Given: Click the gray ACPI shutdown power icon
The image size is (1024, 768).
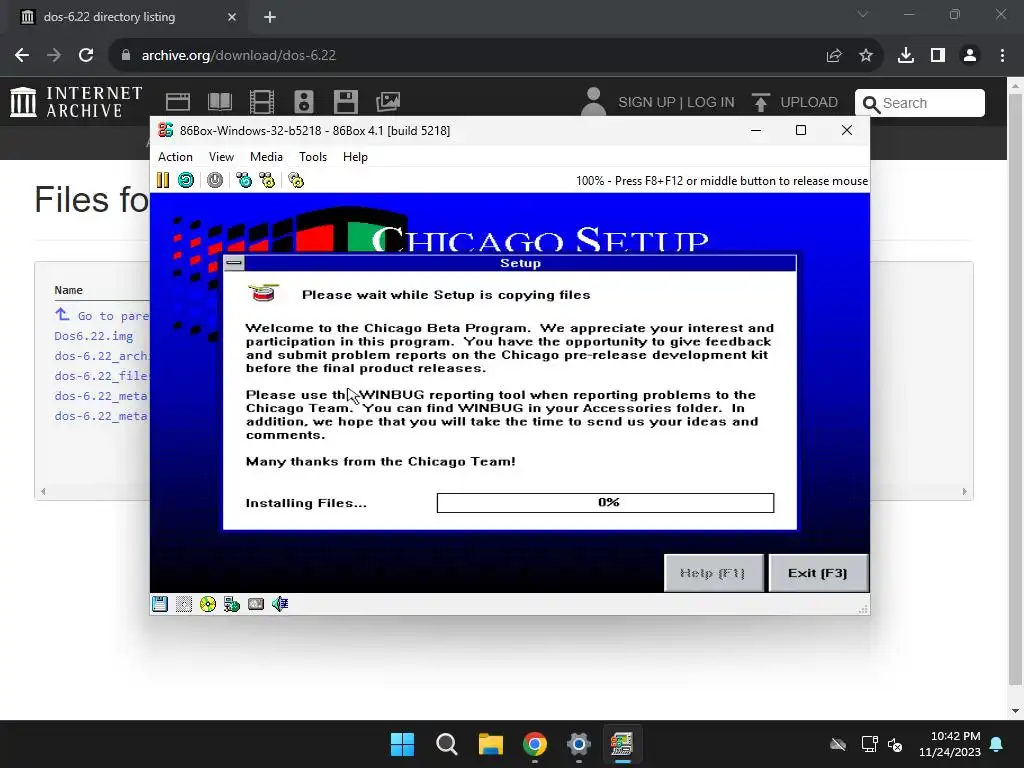Looking at the screenshot, I should 215,180.
